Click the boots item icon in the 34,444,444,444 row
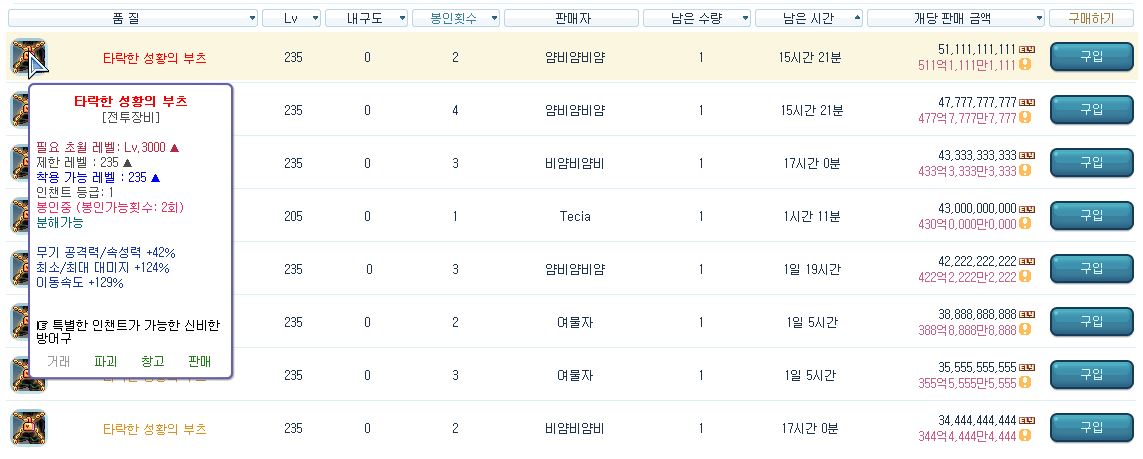This screenshot has height=459, width=1143. click(28, 428)
